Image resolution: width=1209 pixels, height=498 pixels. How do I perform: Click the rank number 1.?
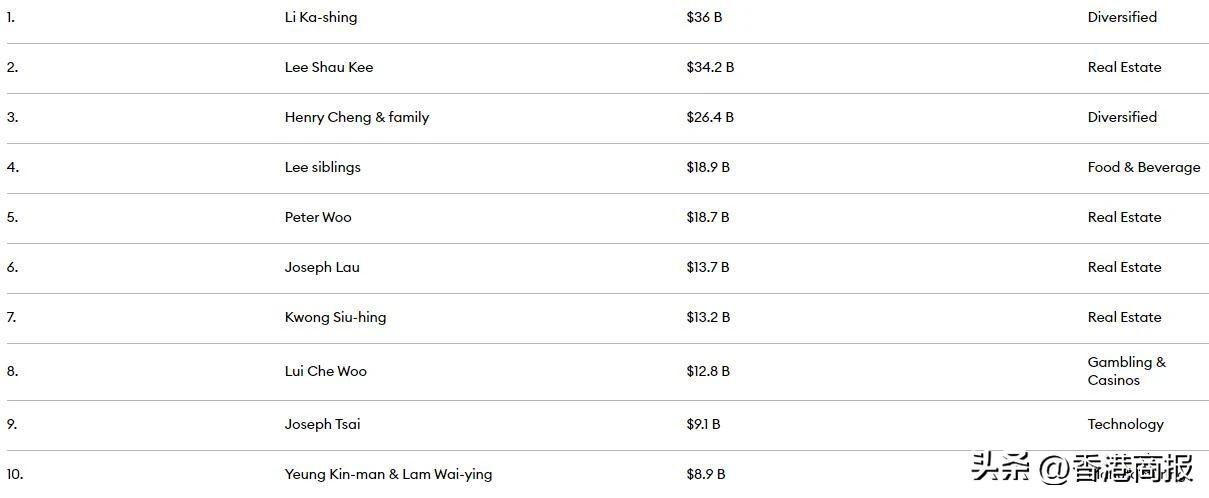(11, 17)
